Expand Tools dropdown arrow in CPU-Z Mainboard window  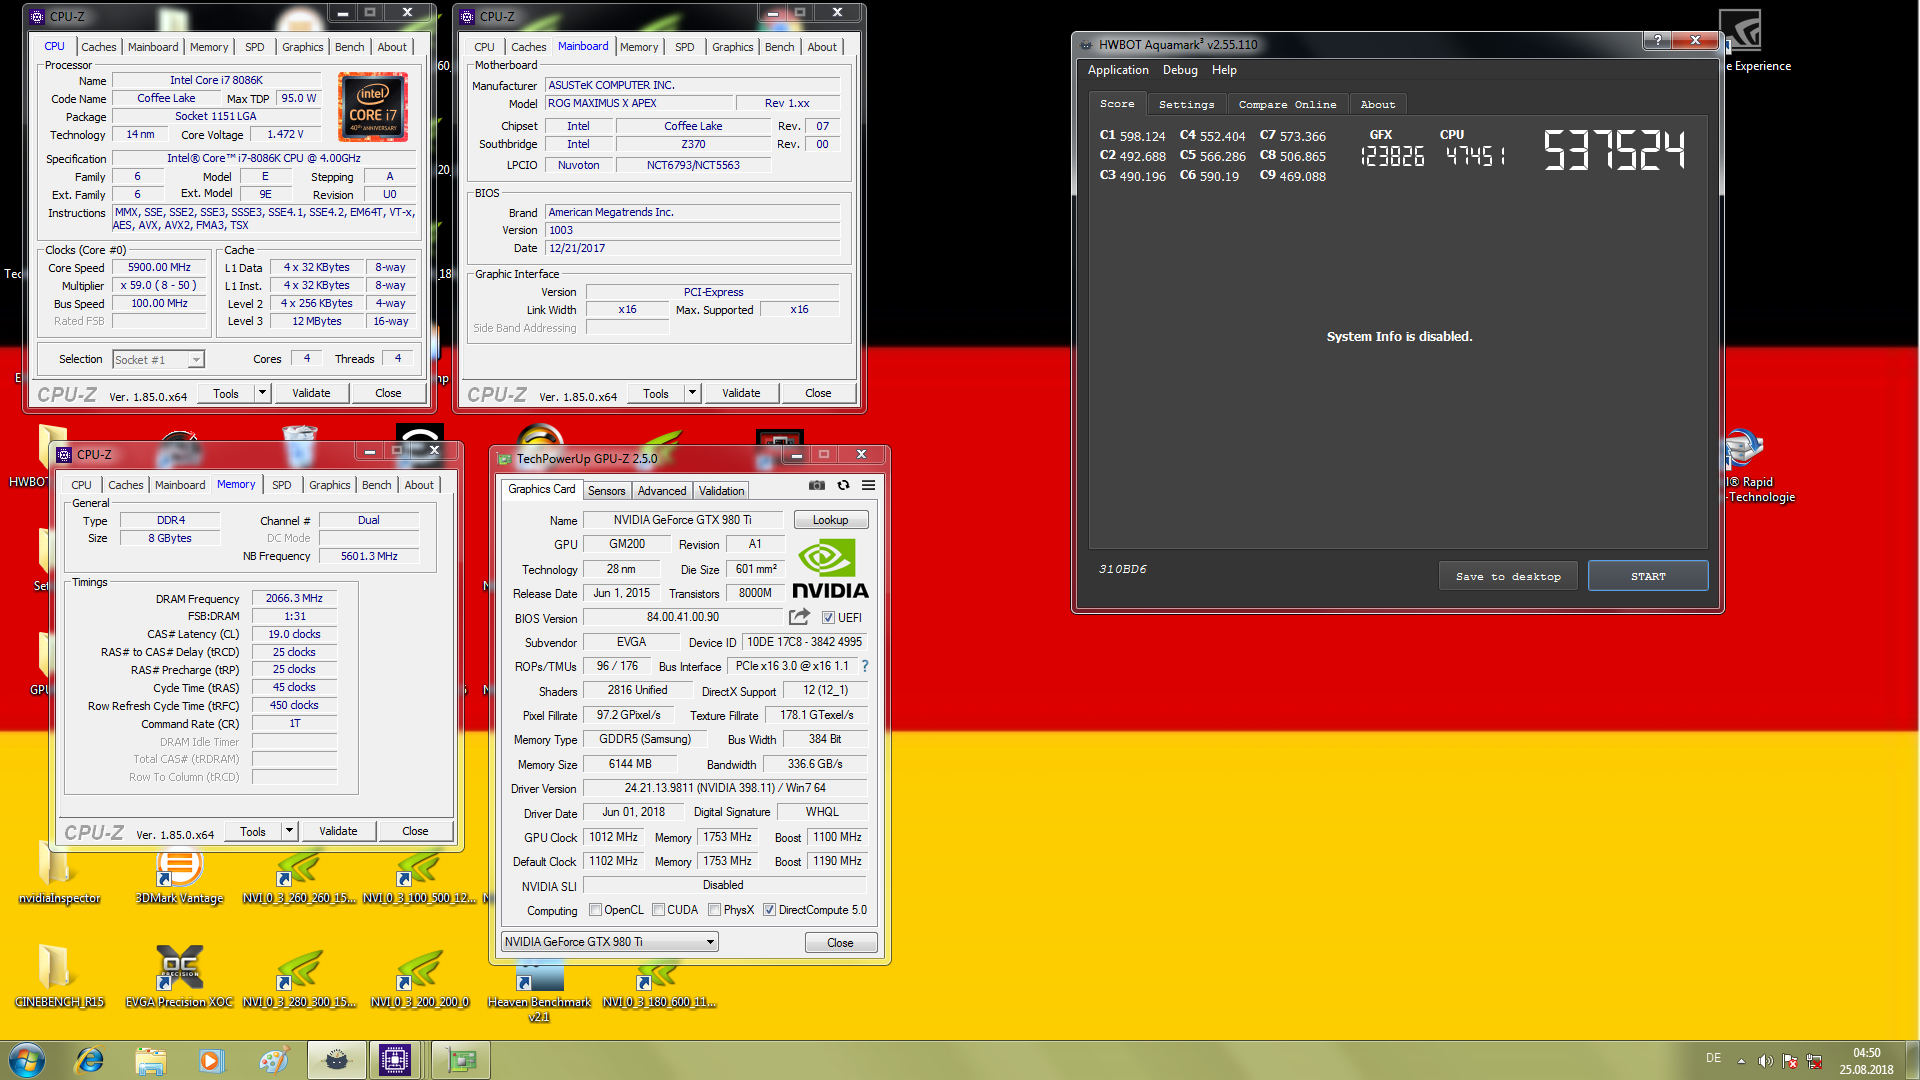(x=692, y=393)
